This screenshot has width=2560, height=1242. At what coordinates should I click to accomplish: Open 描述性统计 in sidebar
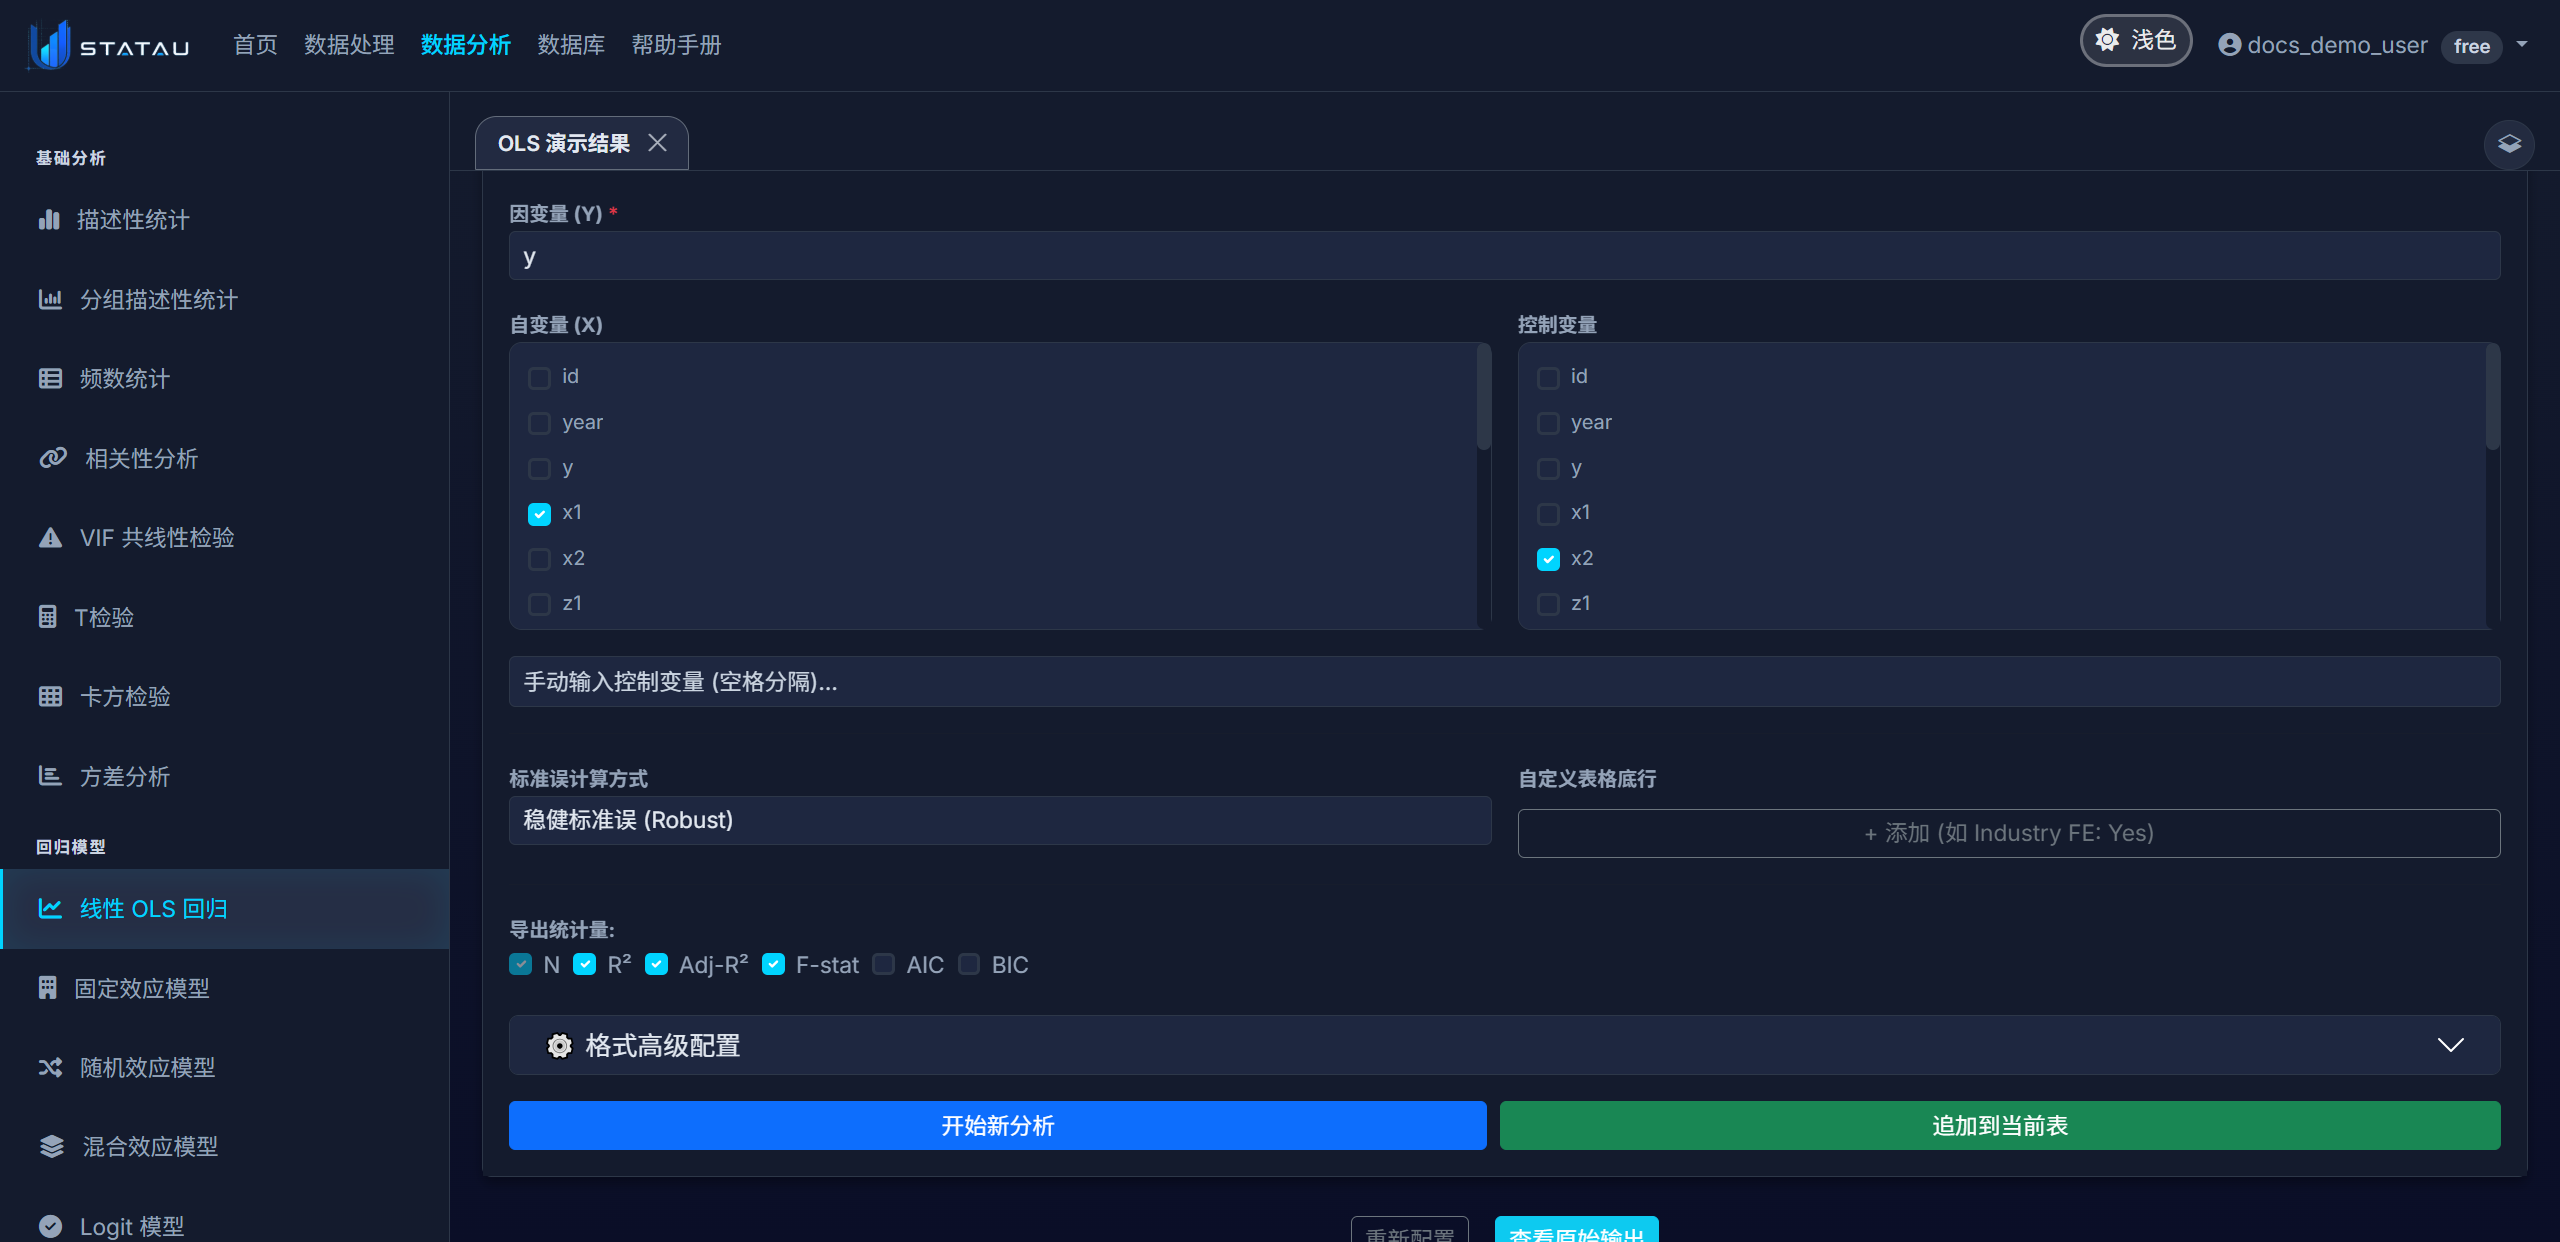[x=224, y=219]
